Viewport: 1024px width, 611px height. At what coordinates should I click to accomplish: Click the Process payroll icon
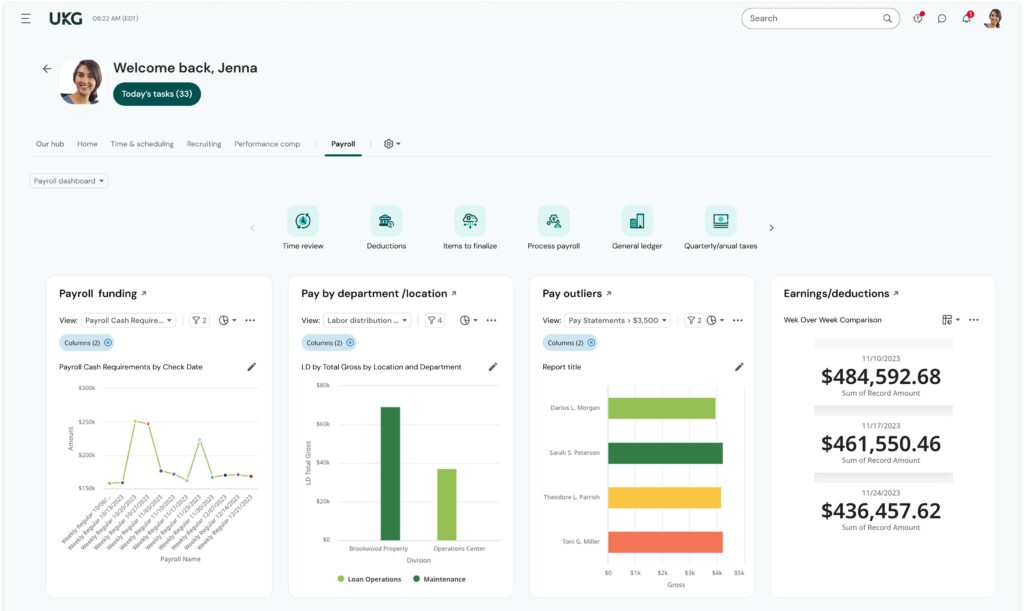[553, 222]
